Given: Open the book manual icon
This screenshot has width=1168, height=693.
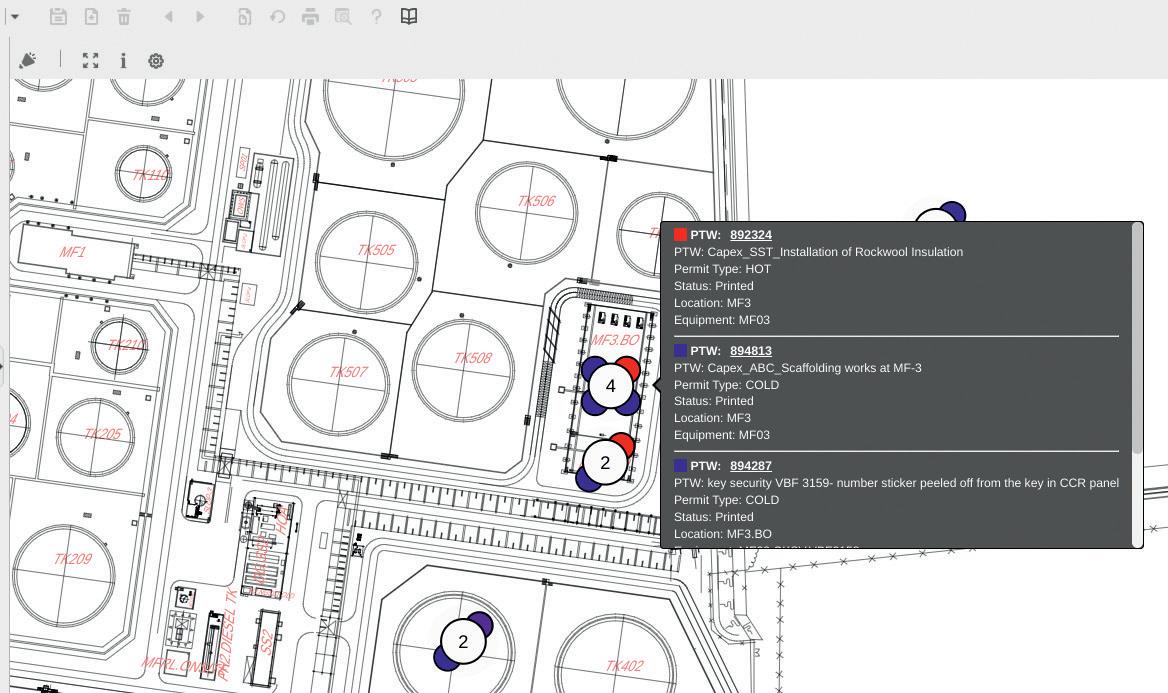Looking at the screenshot, I should [x=409, y=17].
